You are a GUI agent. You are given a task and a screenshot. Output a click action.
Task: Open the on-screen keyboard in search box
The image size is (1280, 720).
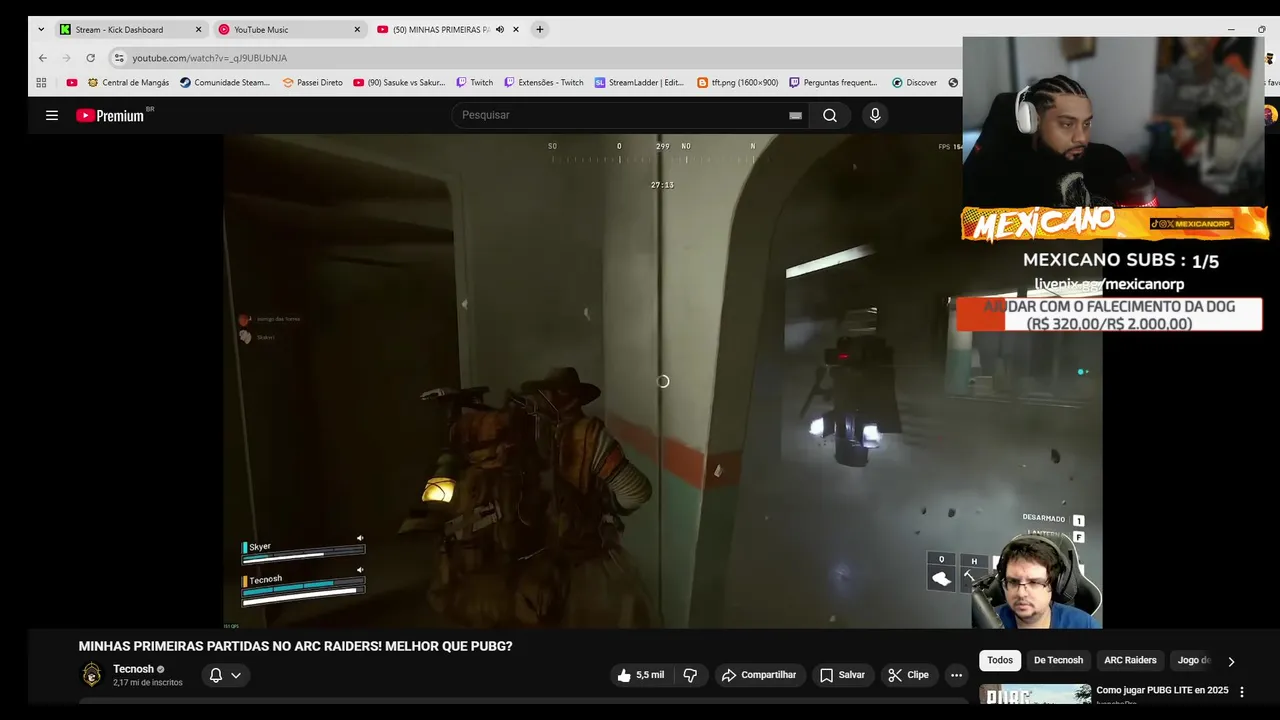pyautogui.click(x=795, y=115)
